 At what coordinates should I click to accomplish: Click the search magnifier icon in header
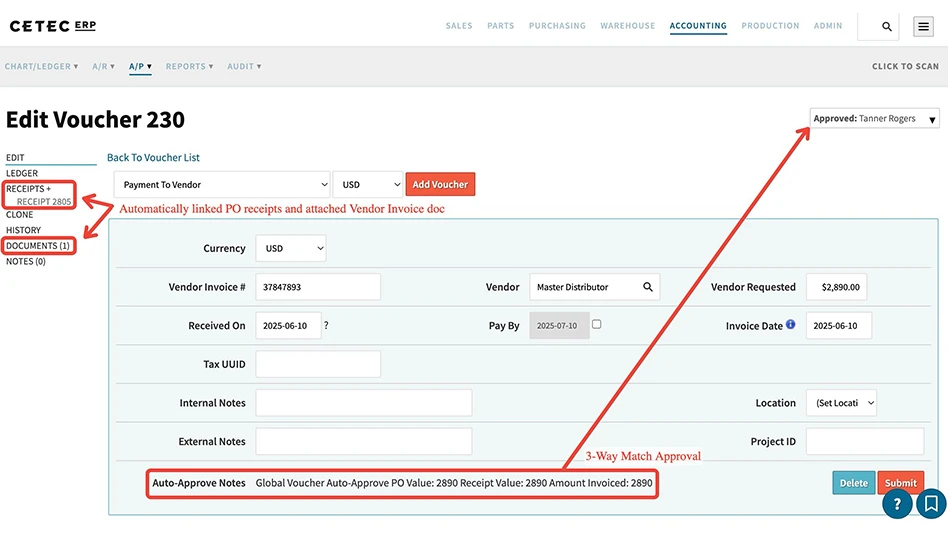(887, 27)
